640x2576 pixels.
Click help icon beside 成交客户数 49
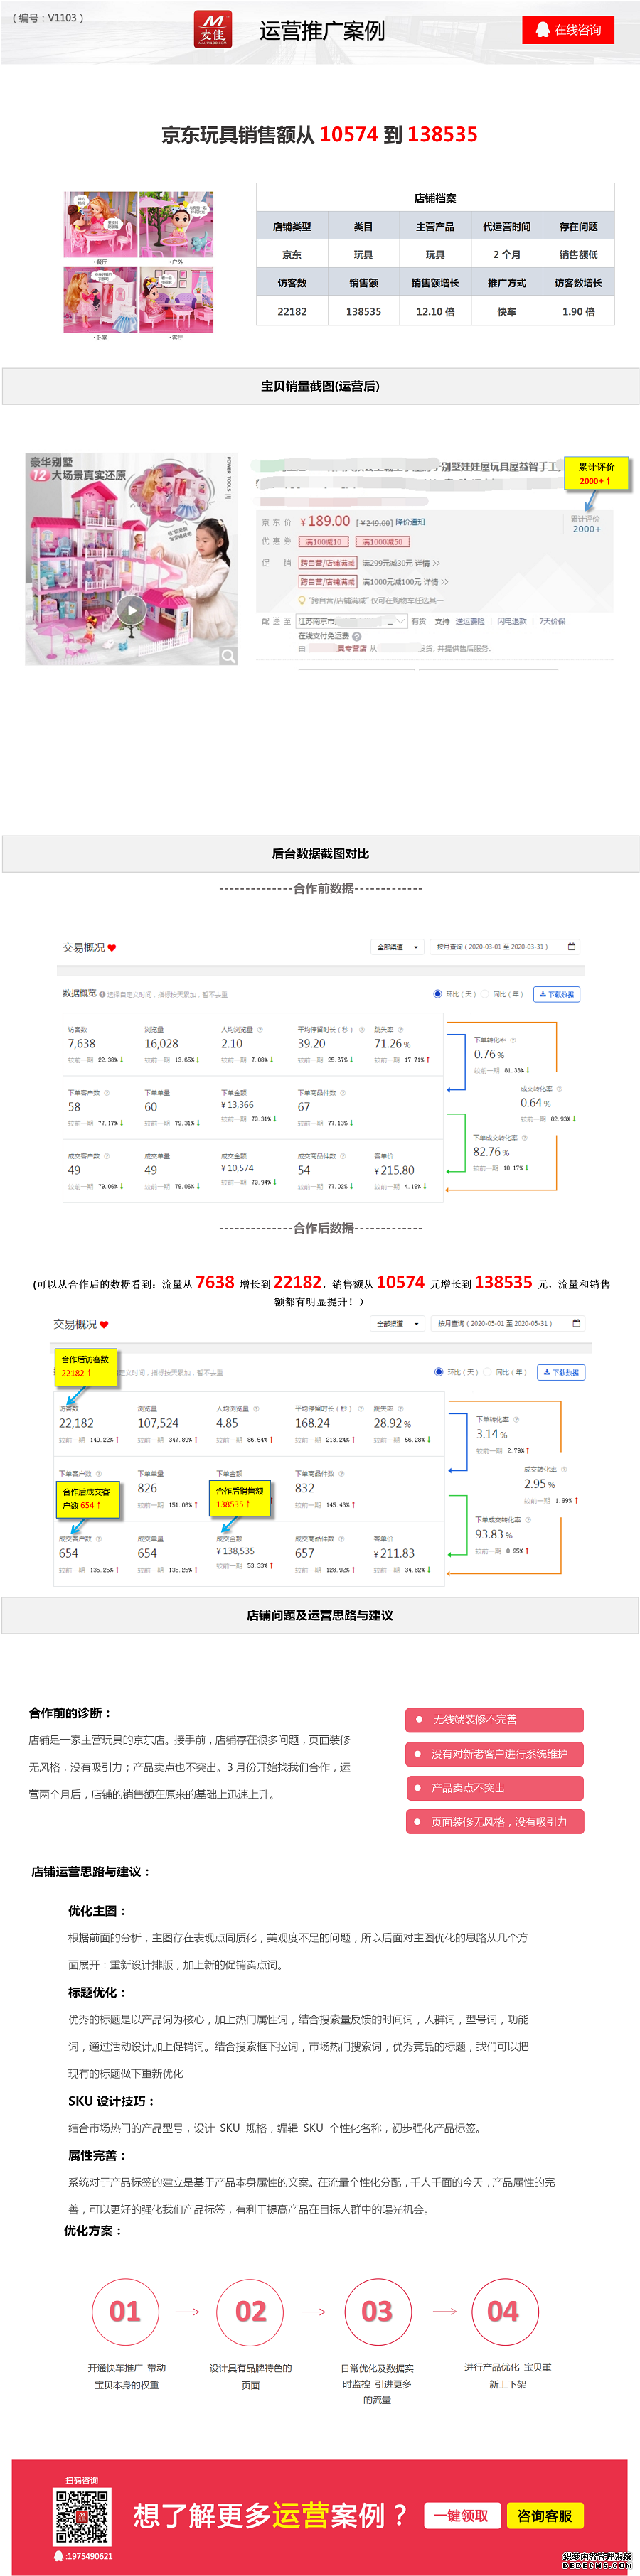(107, 1156)
